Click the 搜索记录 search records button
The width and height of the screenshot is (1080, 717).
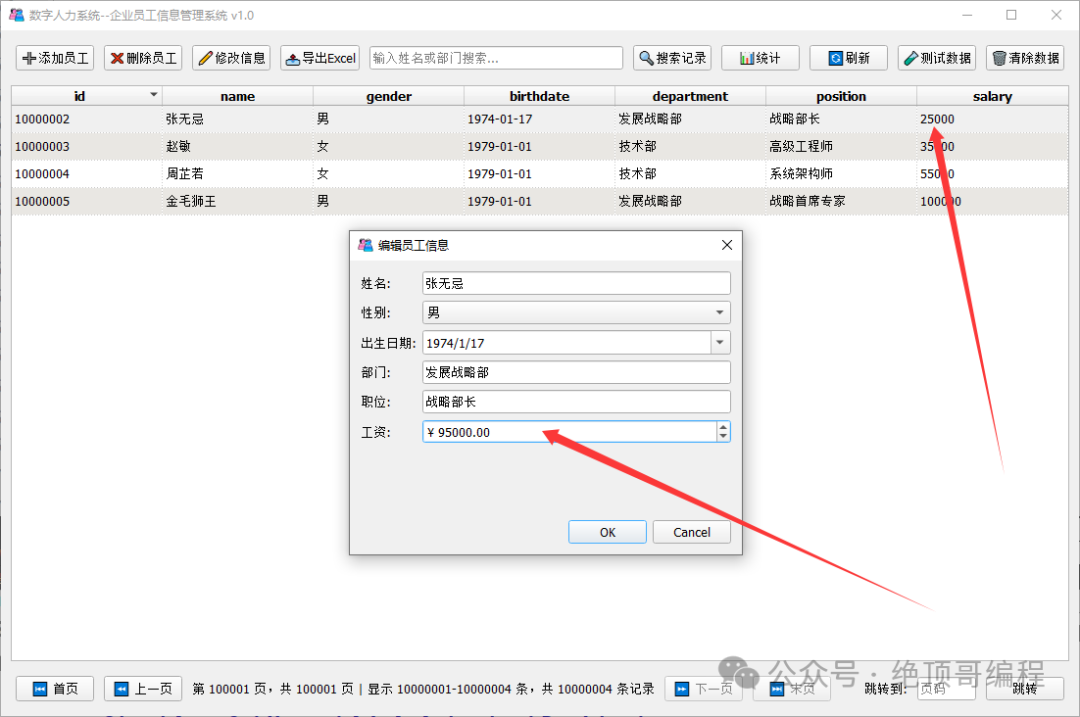point(672,59)
